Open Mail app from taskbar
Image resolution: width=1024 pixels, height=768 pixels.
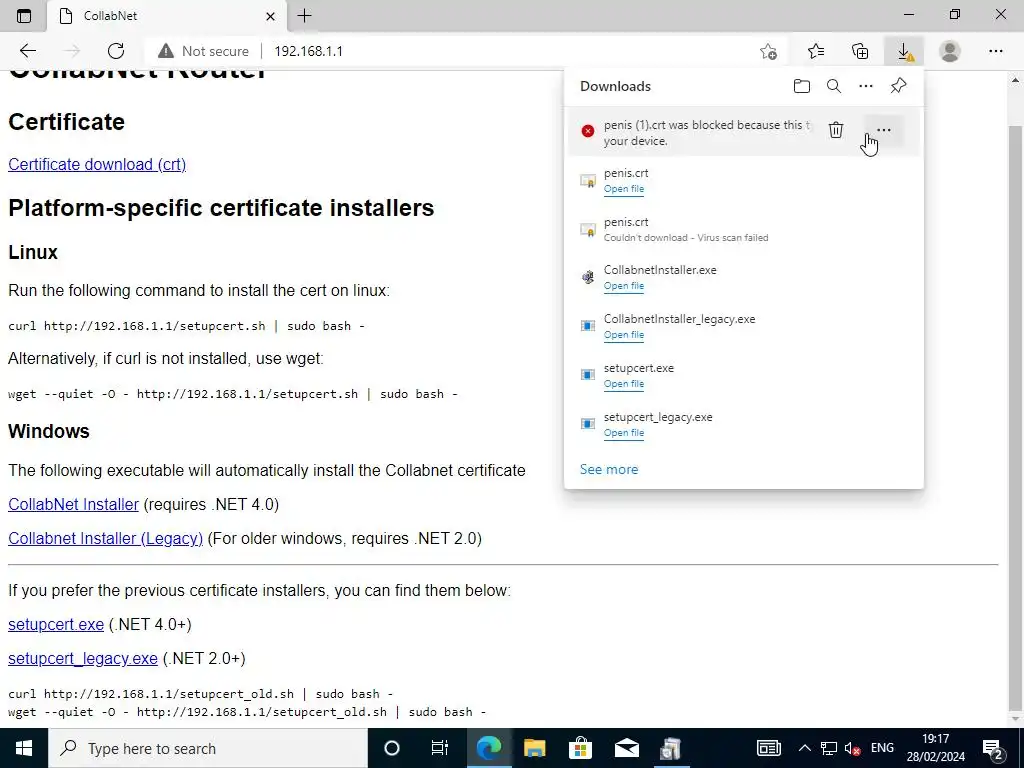point(626,748)
